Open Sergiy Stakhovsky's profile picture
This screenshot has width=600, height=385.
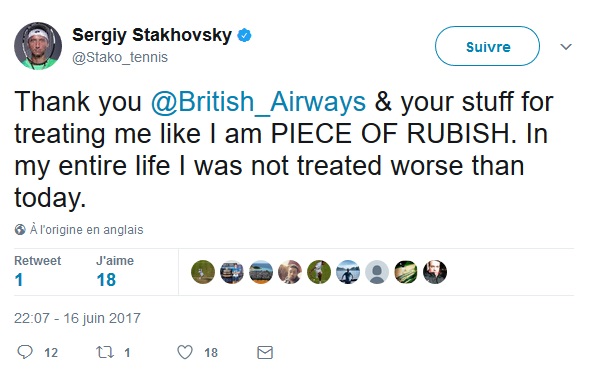click(x=38, y=46)
